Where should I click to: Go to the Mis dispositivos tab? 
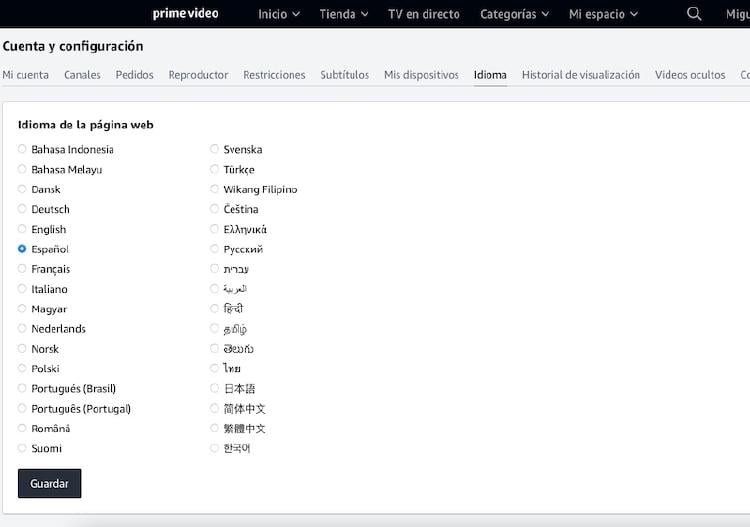pos(421,75)
